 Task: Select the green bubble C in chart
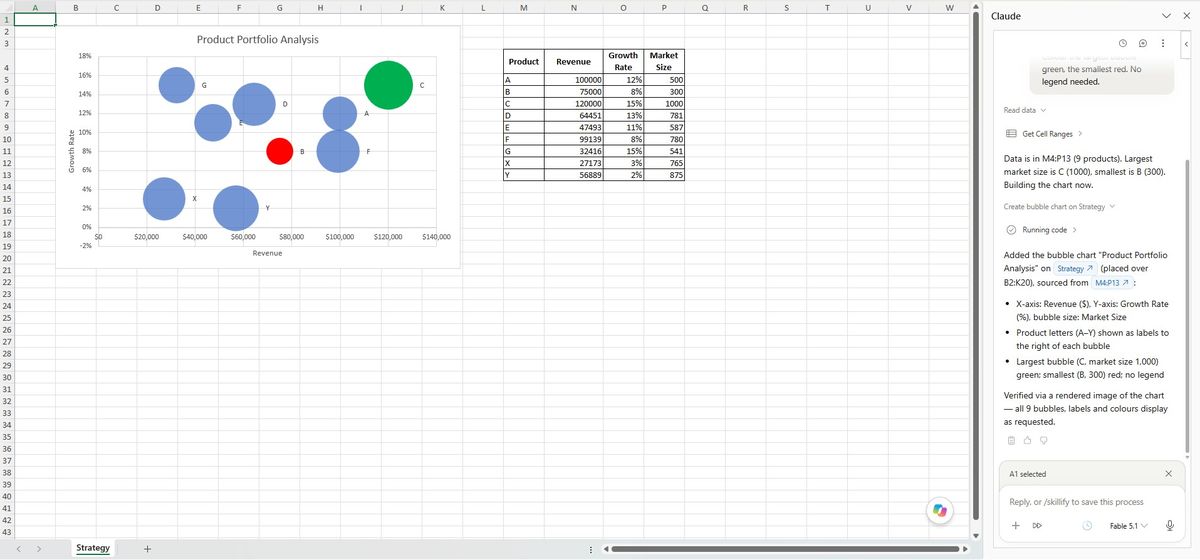pyautogui.click(x=390, y=84)
